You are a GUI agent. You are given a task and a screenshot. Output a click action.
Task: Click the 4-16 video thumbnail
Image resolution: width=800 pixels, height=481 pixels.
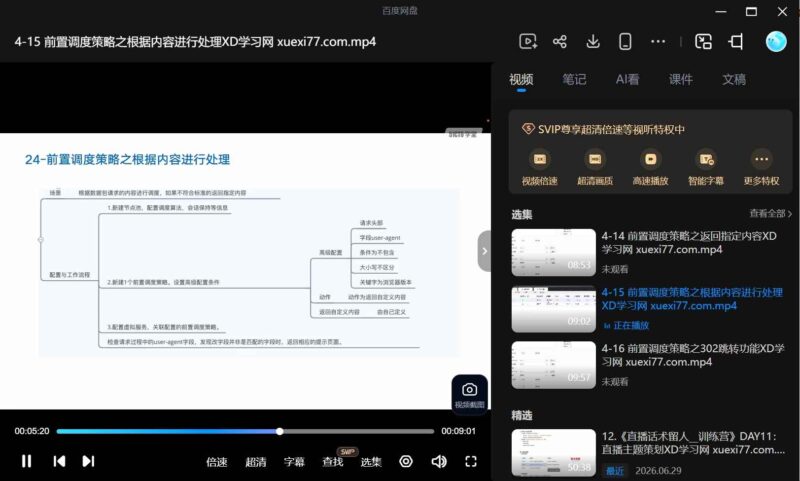554,365
